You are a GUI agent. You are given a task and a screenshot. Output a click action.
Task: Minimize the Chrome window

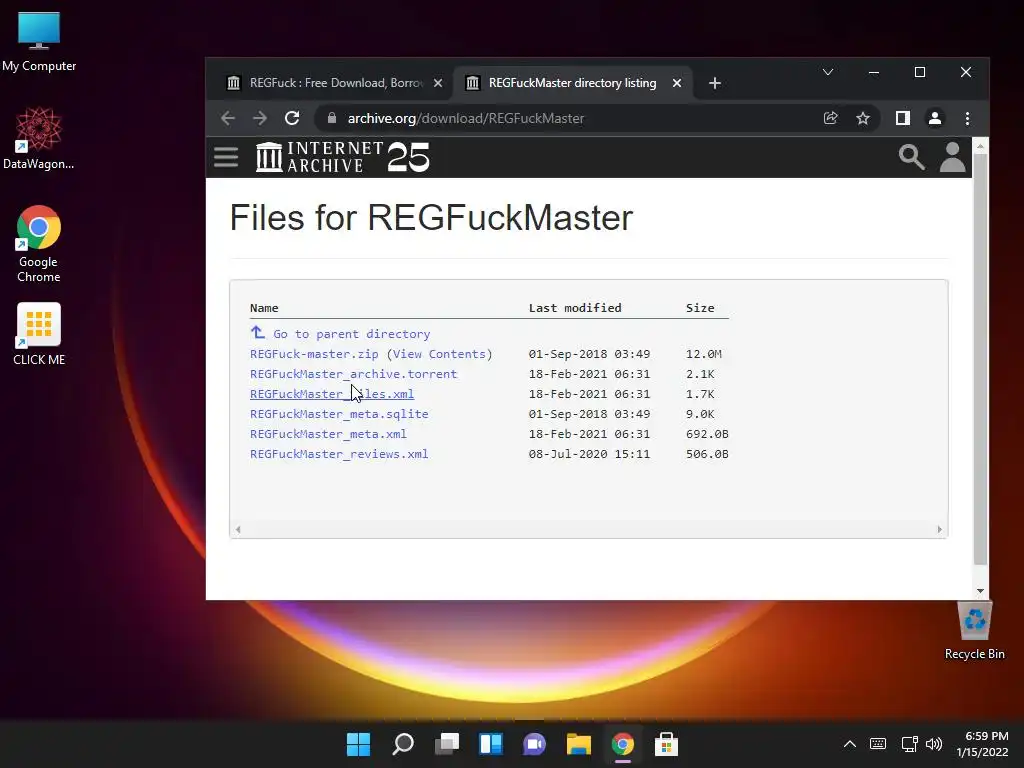point(874,72)
